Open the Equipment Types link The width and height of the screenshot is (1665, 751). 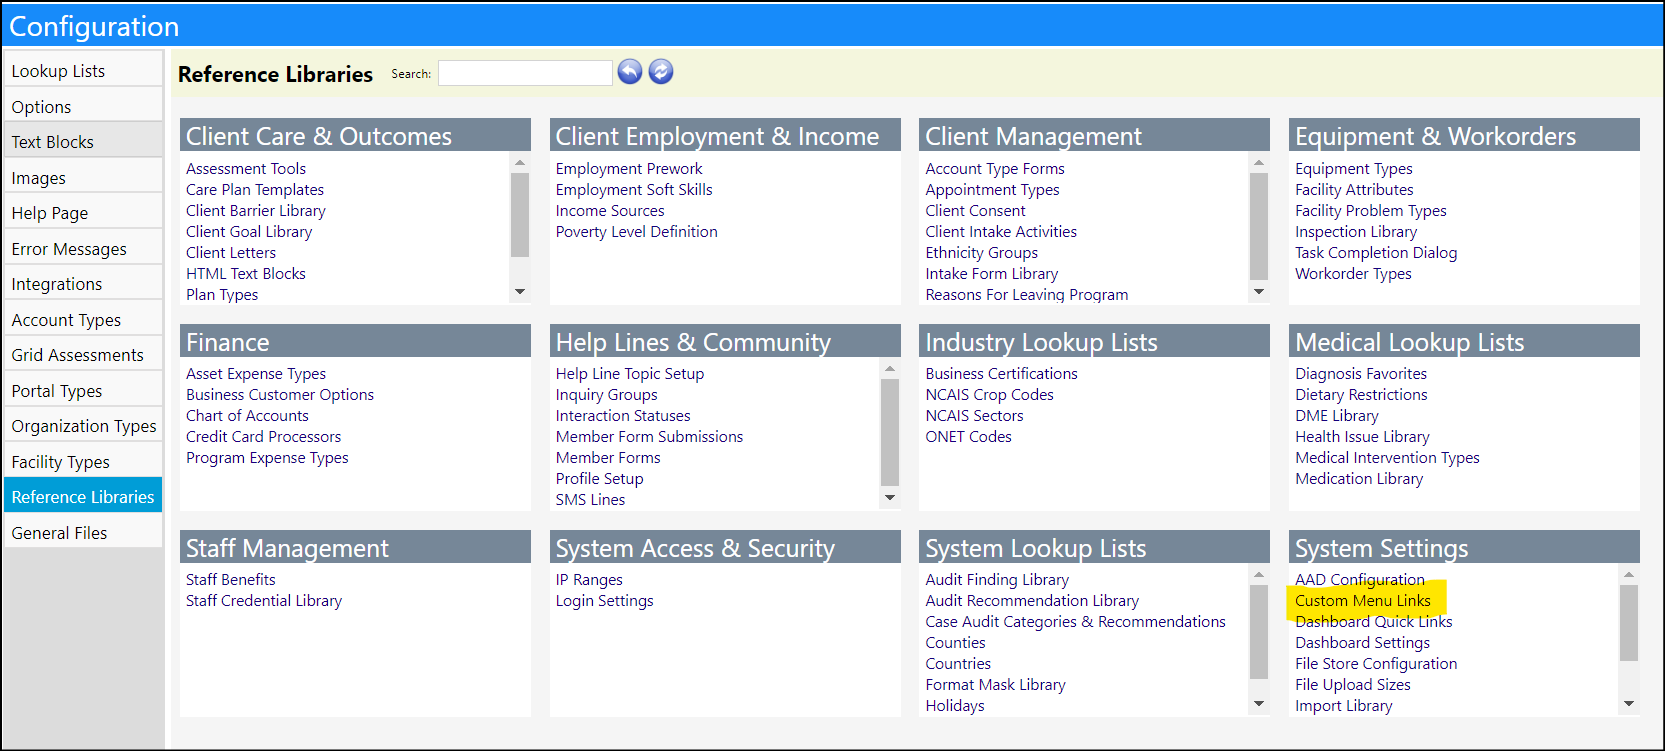coord(1354,169)
